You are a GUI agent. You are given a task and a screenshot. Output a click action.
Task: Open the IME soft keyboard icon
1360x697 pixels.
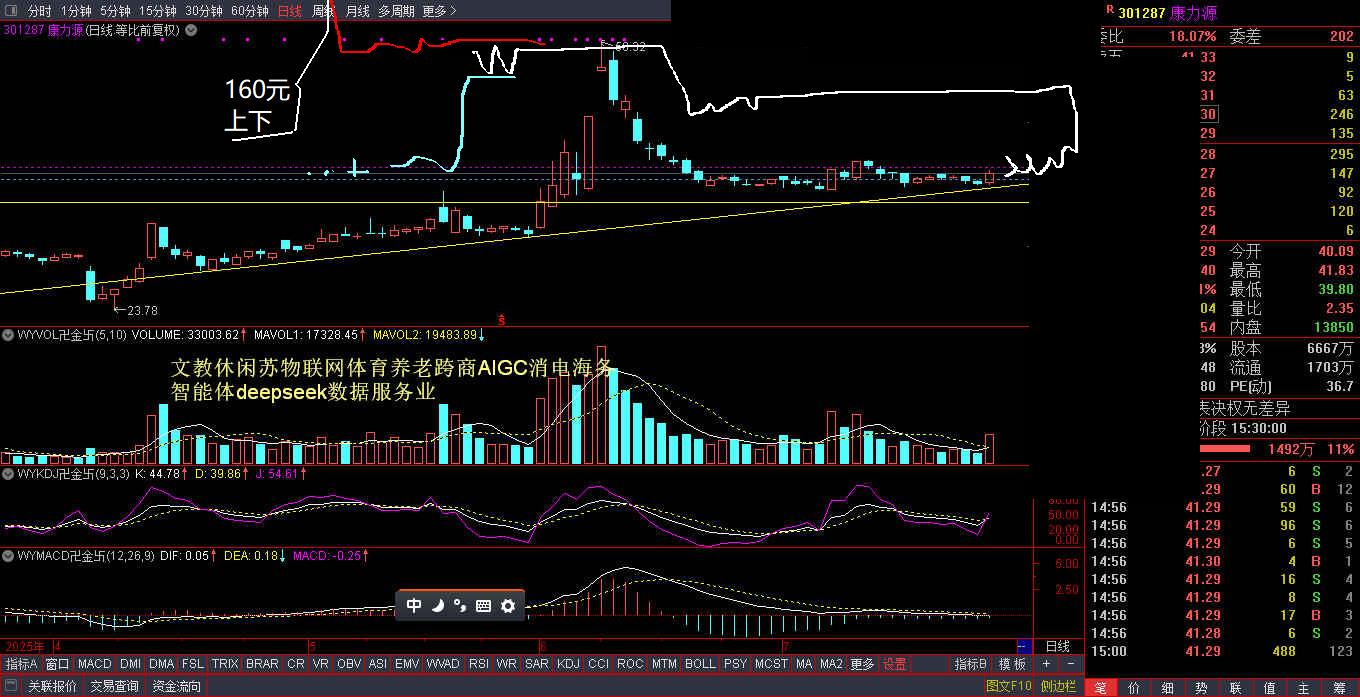[483, 605]
